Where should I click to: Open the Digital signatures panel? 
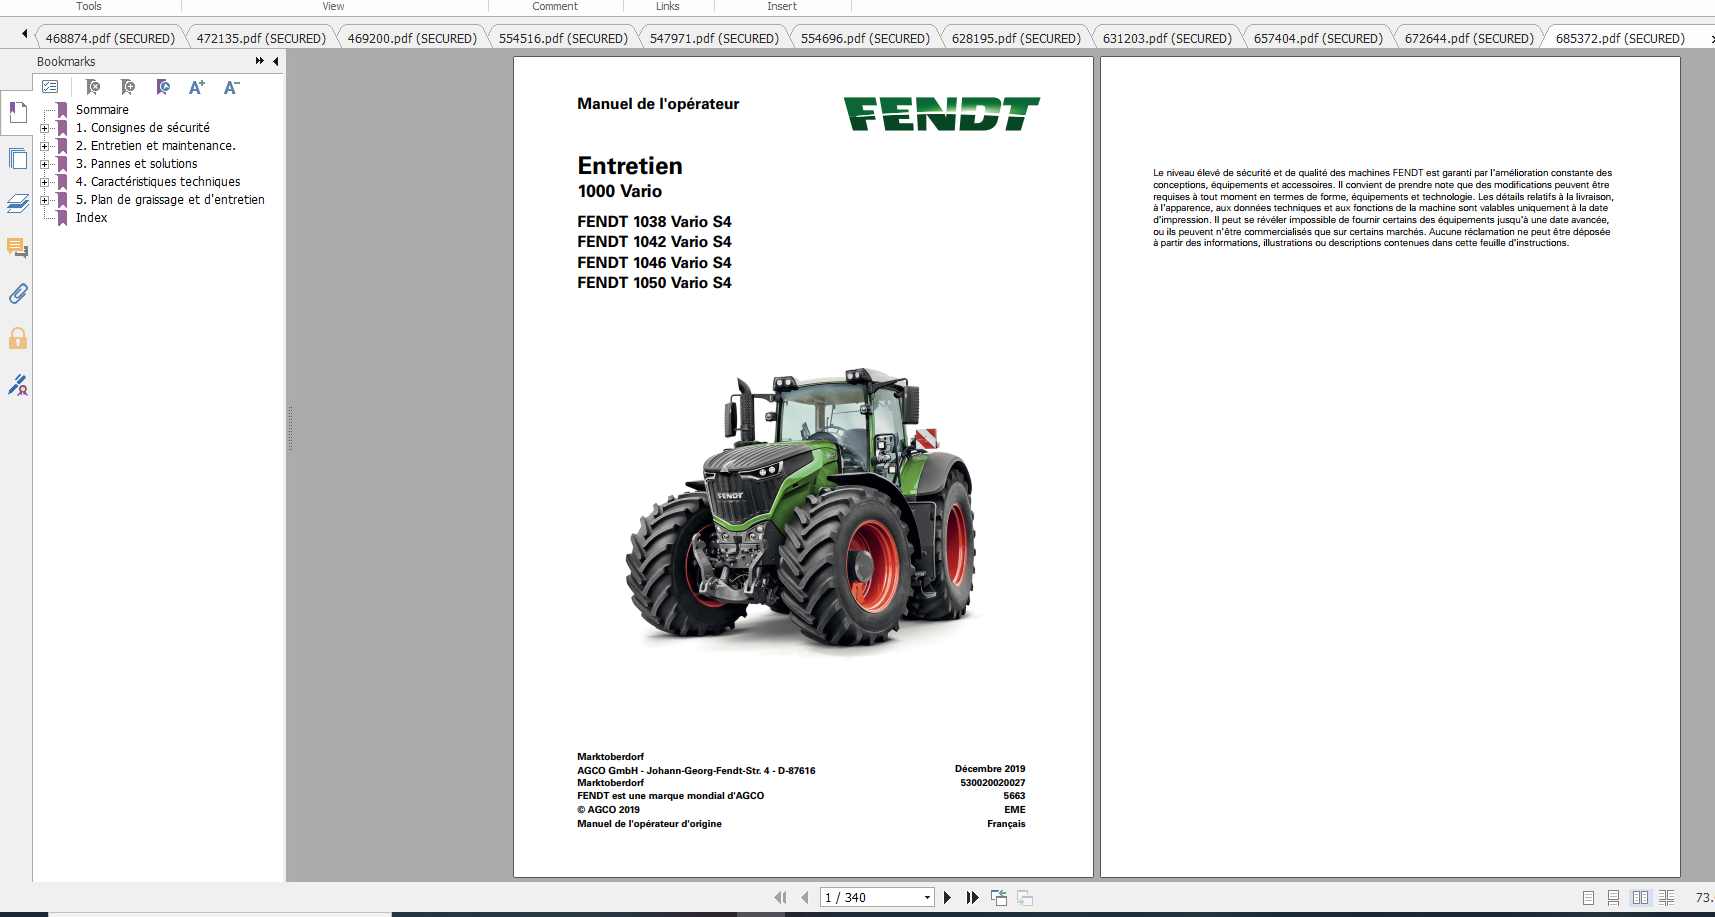coord(18,385)
